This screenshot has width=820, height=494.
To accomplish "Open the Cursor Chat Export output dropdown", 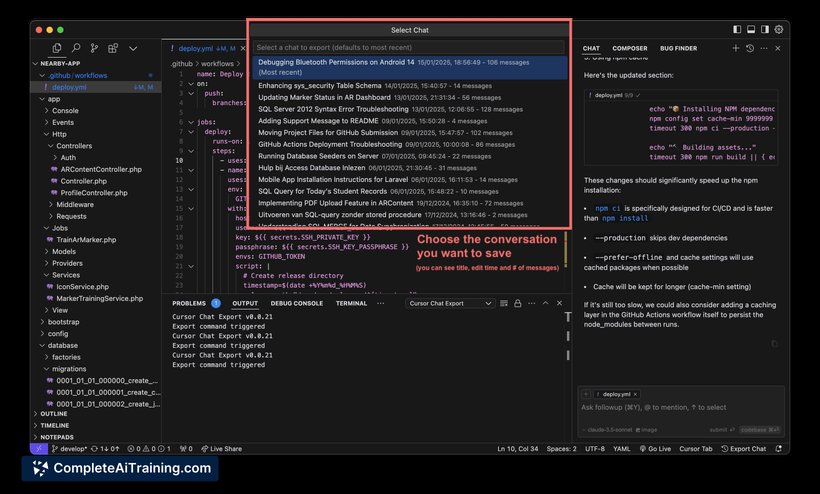I will tap(450, 303).
